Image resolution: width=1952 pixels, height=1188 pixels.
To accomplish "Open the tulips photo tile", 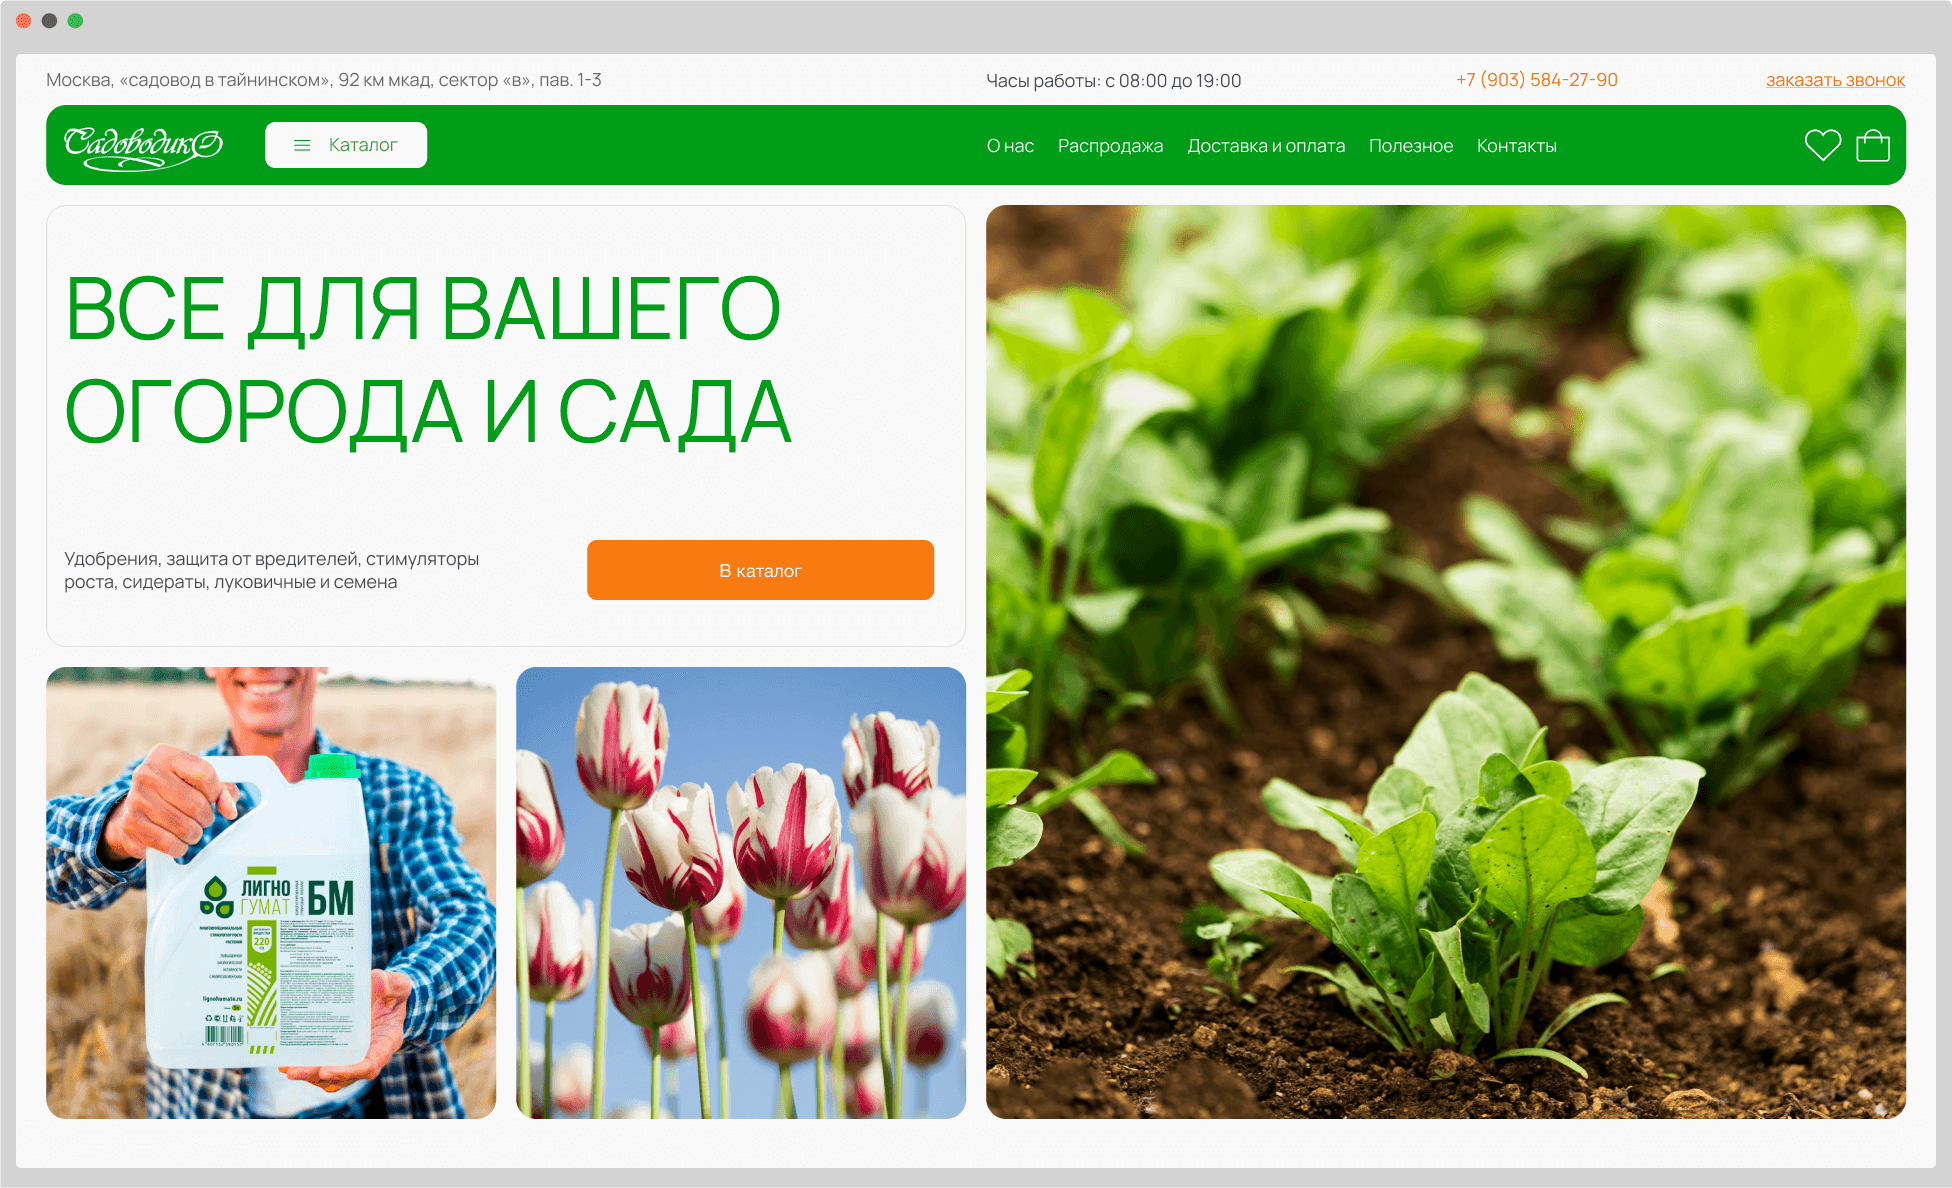I will (740, 892).
